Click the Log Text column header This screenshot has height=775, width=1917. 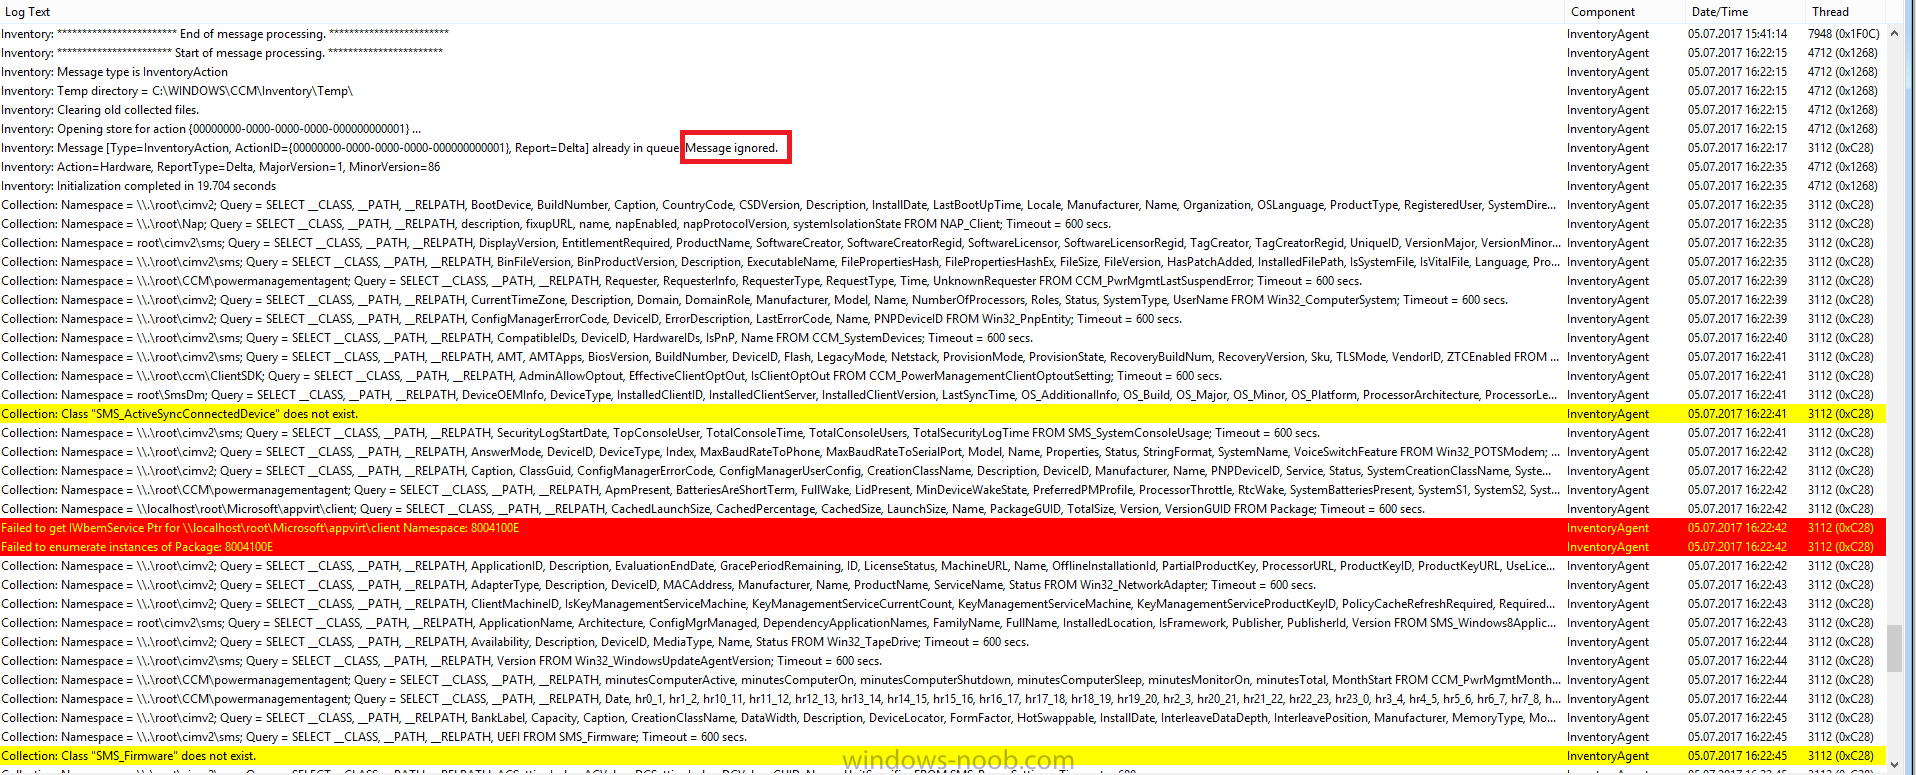click(27, 12)
